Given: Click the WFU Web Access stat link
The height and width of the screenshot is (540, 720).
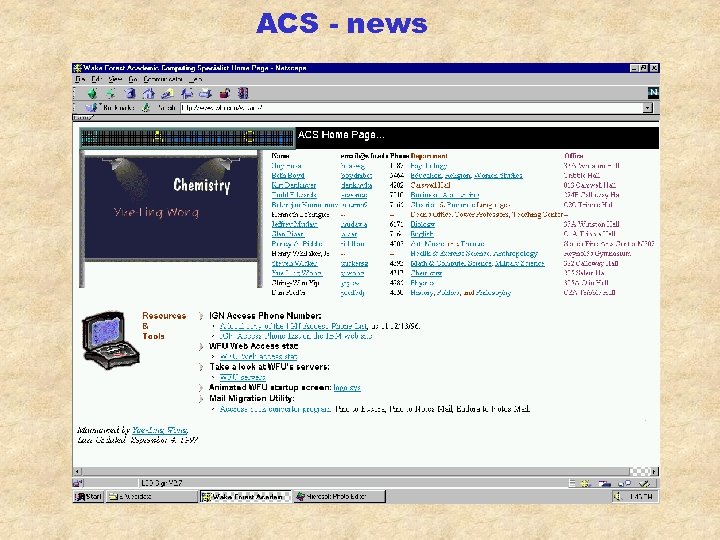Looking at the screenshot, I should click(x=259, y=356).
